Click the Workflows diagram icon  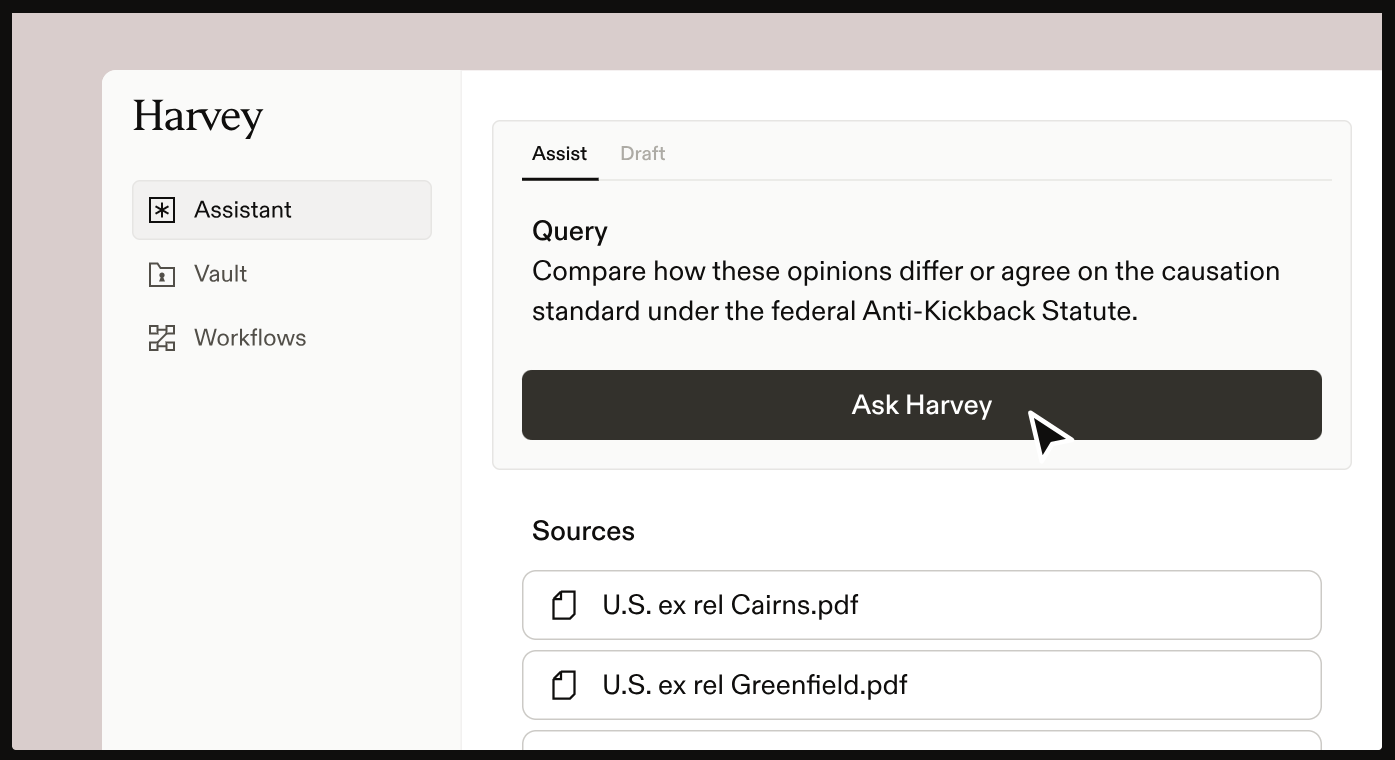click(162, 338)
